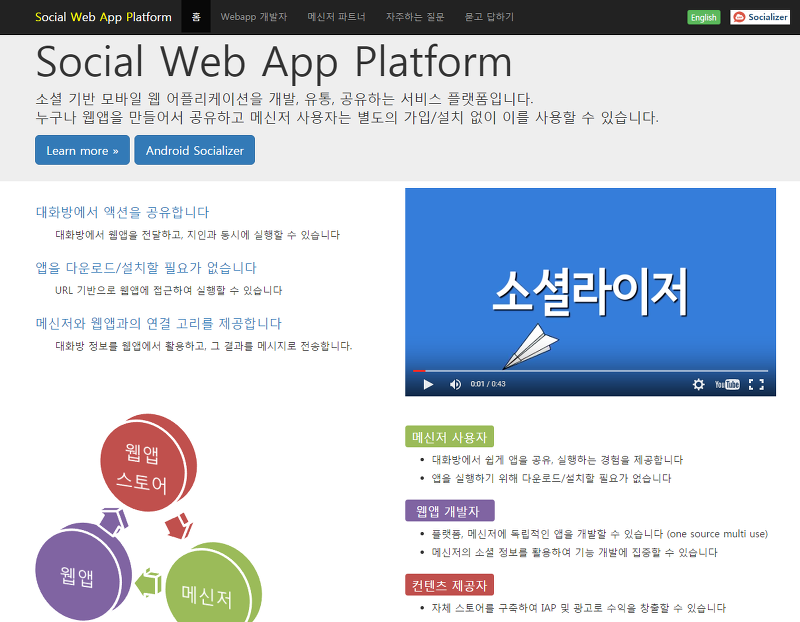800x622 pixels.
Task: Open video settings gear icon
Action: click(698, 384)
